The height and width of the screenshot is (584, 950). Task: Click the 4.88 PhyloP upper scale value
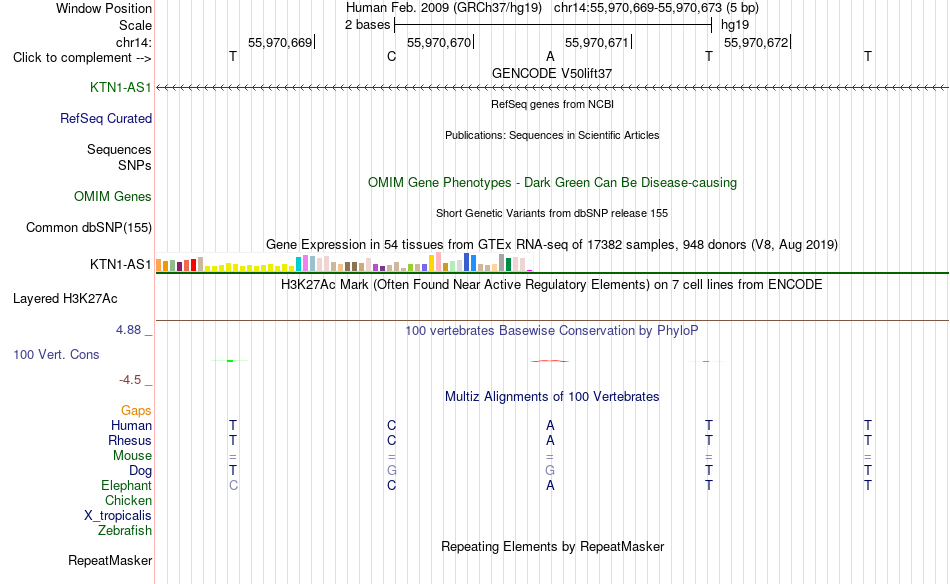tap(128, 330)
